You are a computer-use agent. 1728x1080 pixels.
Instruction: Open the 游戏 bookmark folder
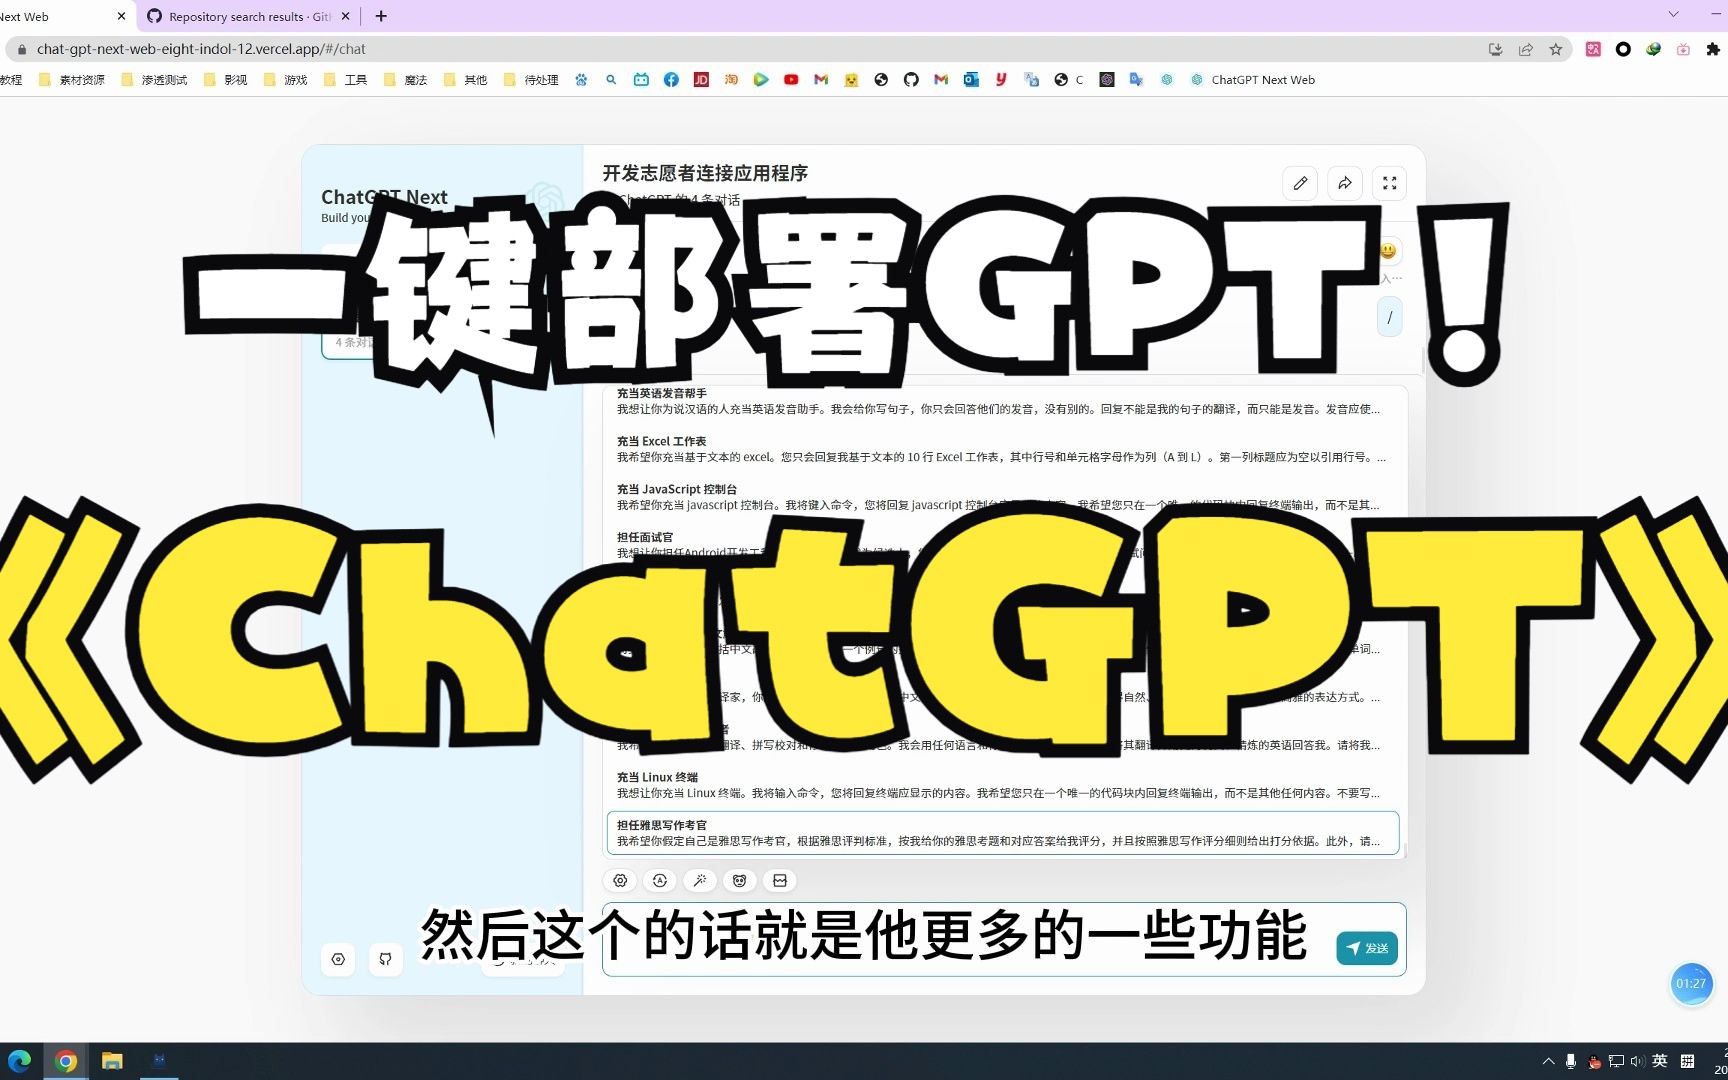pyautogui.click(x=285, y=80)
